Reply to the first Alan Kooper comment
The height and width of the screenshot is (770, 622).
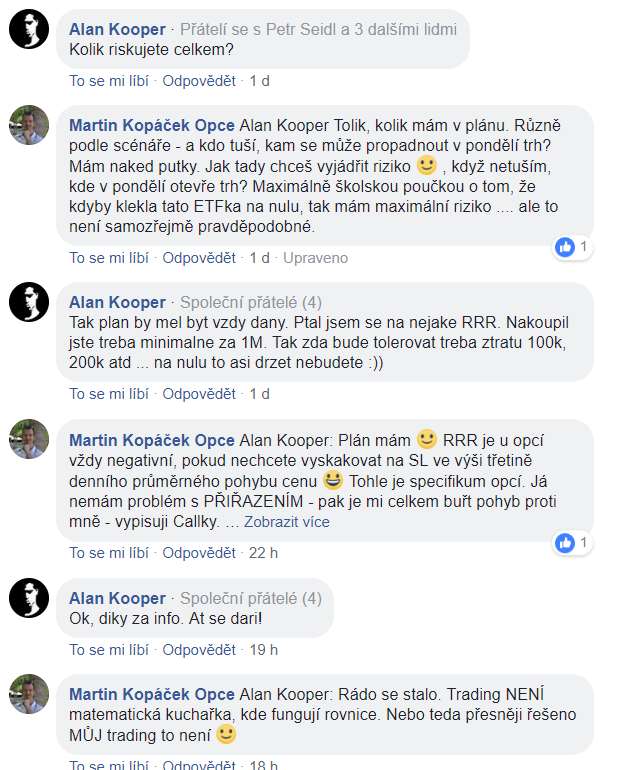[199, 81]
